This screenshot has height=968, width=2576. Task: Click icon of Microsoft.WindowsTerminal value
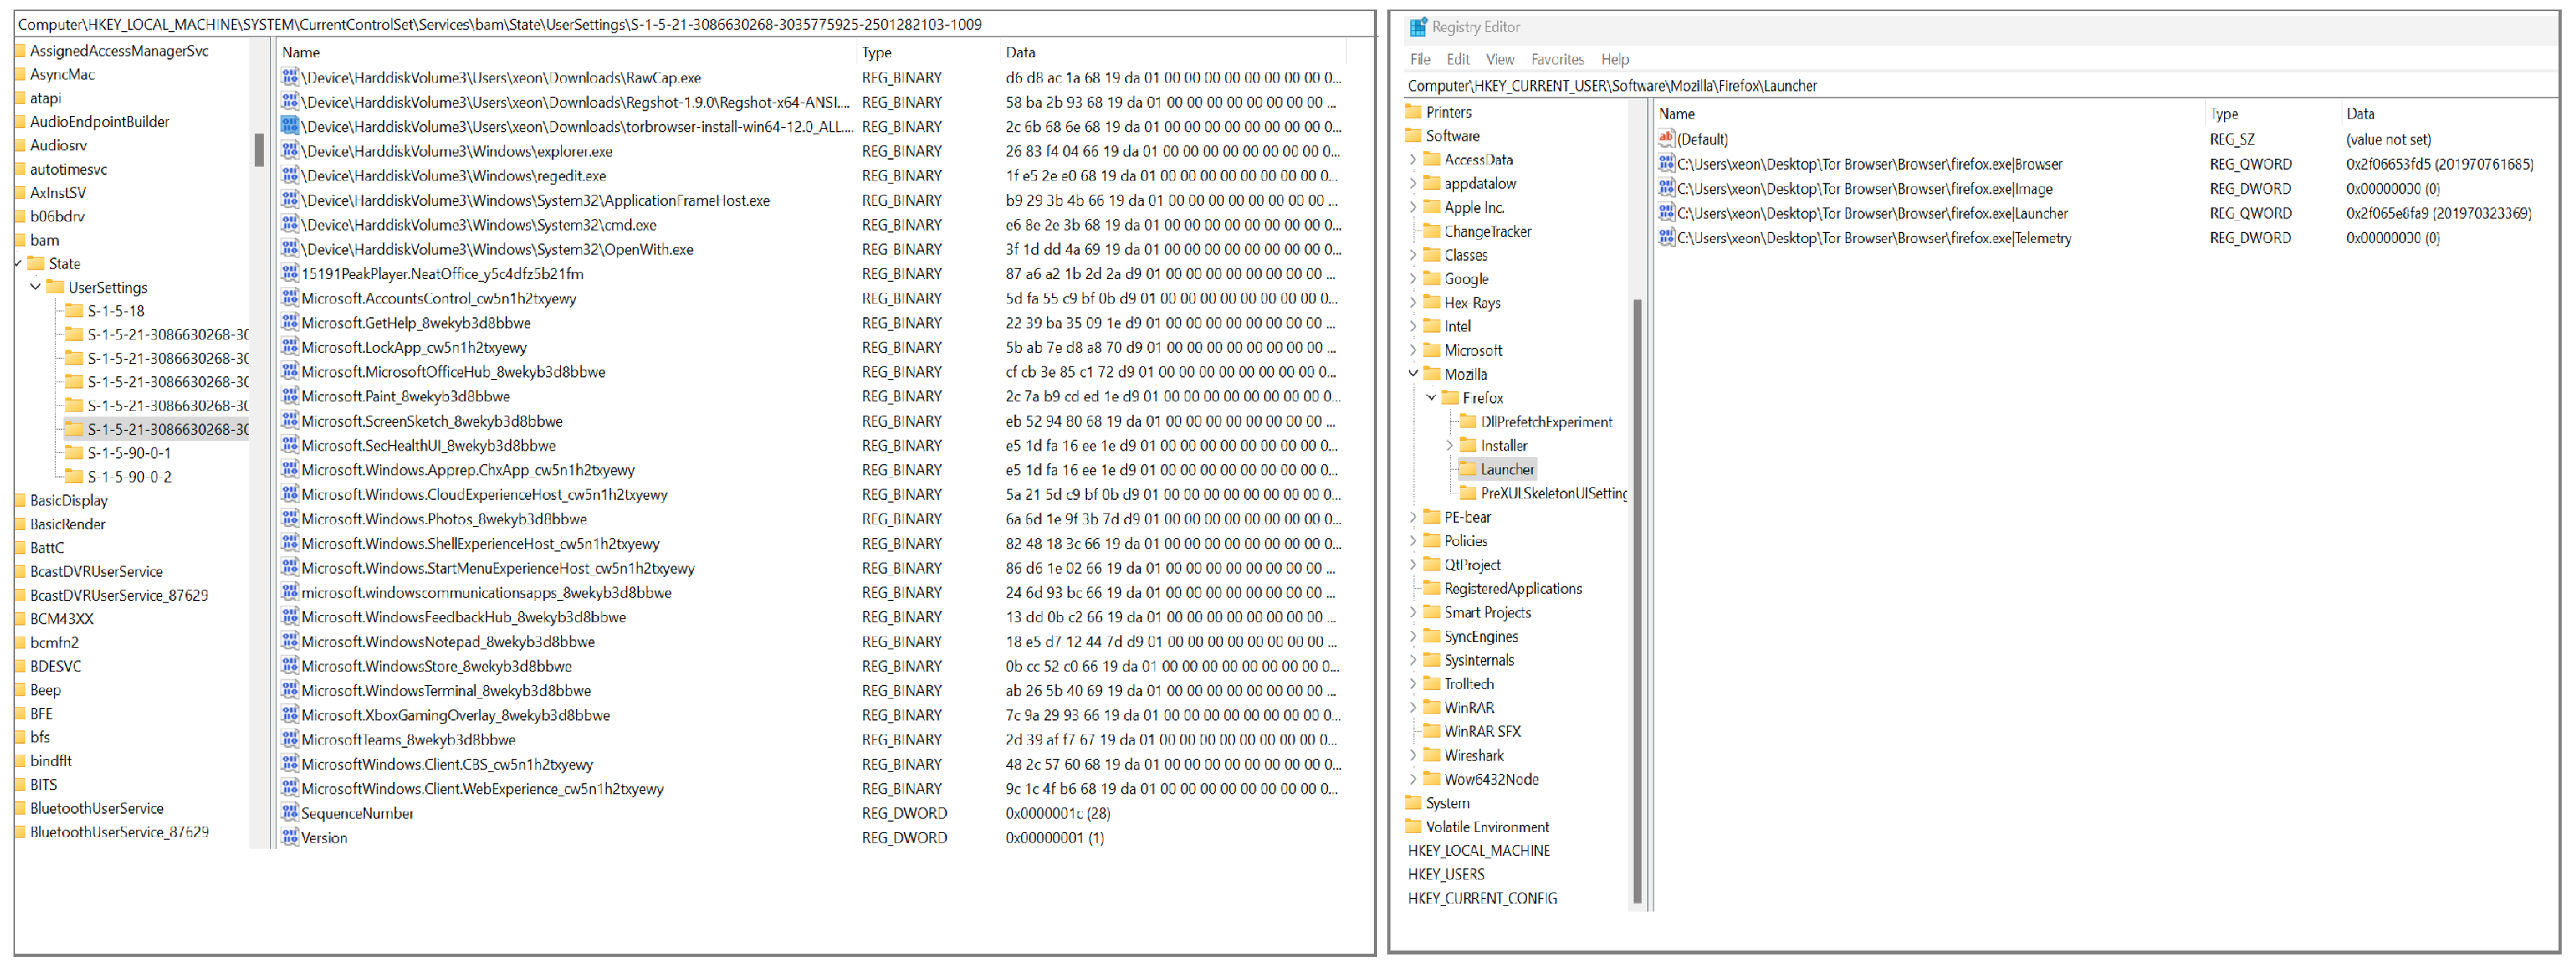(x=290, y=690)
